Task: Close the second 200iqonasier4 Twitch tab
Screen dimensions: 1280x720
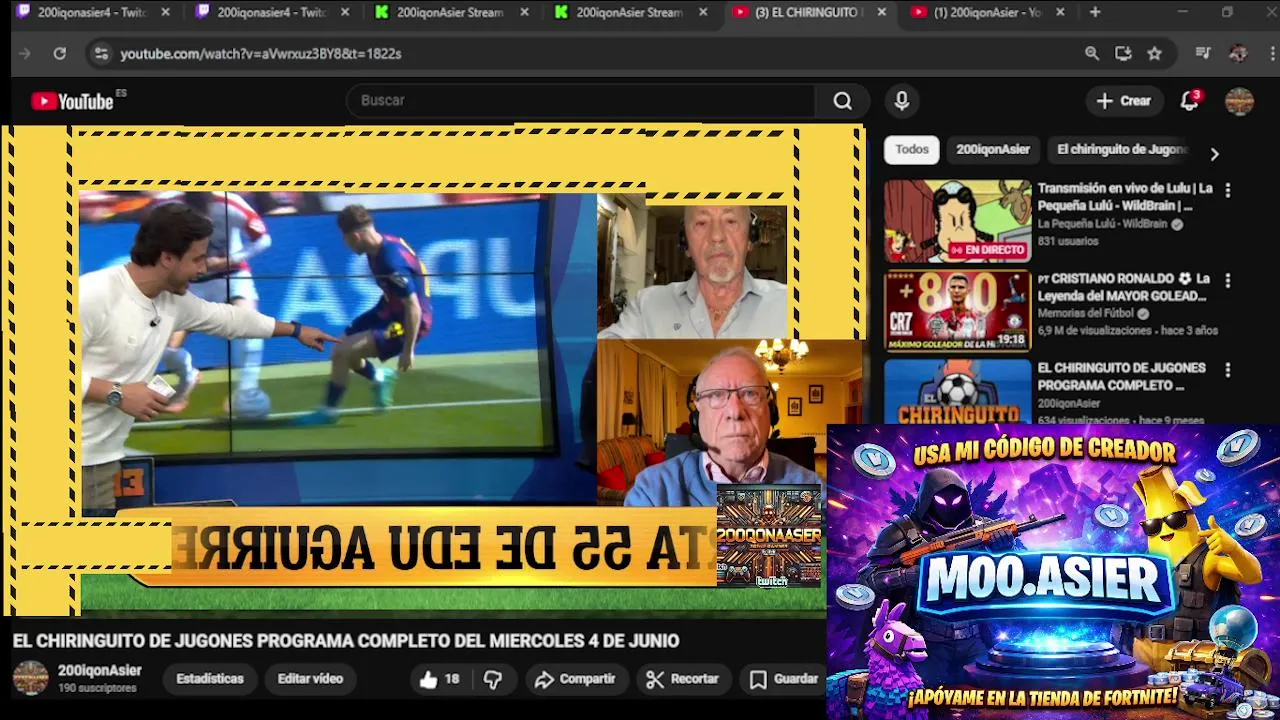Action: (x=345, y=13)
